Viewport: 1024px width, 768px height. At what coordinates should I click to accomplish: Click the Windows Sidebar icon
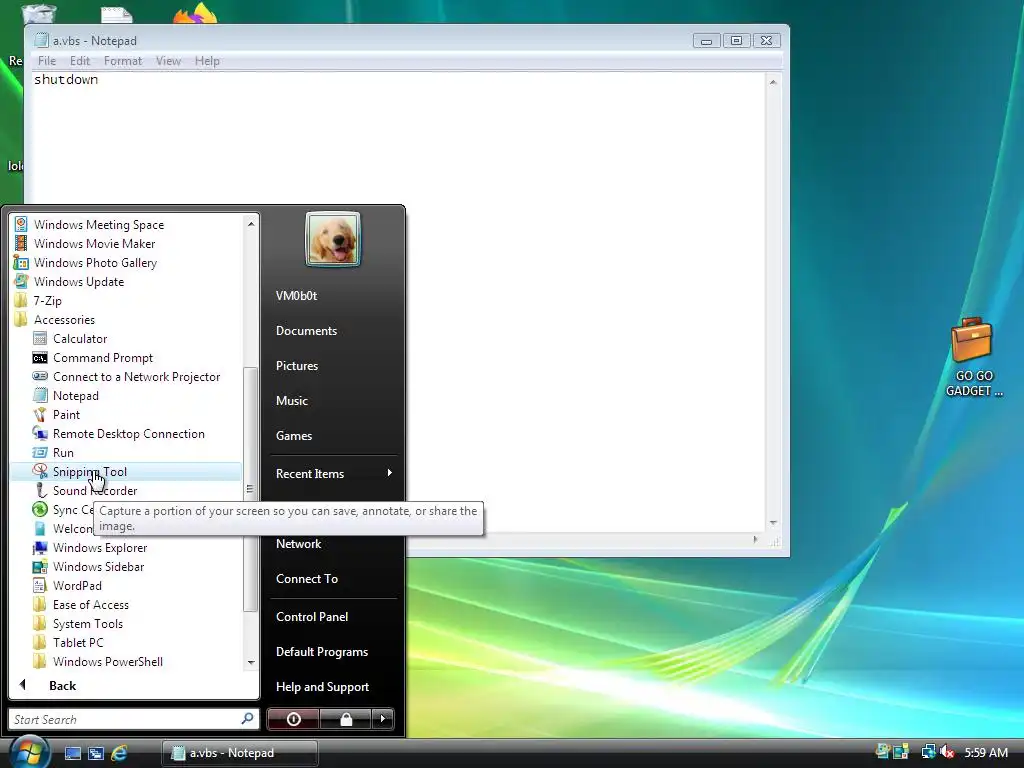[x=40, y=566]
